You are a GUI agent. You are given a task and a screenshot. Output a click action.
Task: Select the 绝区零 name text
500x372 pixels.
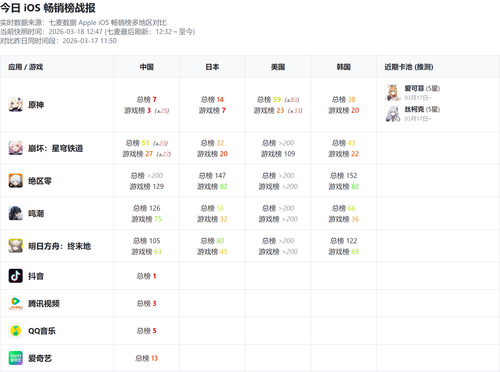pyautogui.click(x=40, y=181)
